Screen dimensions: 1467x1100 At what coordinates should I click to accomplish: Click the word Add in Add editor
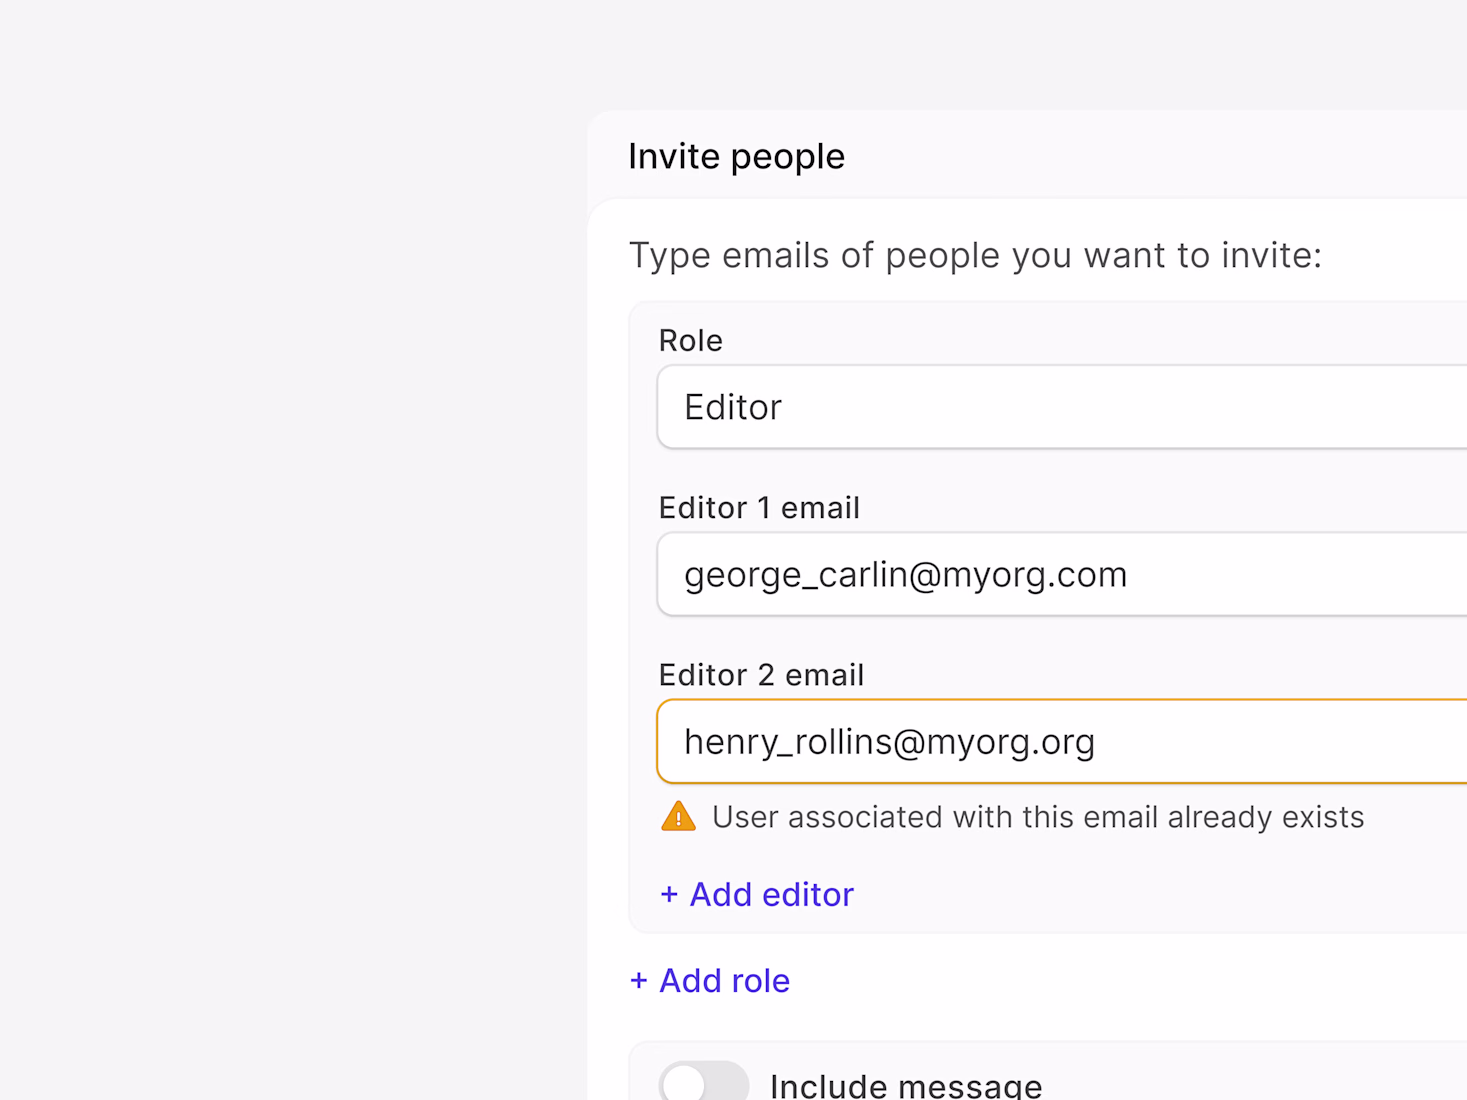[x=720, y=895]
